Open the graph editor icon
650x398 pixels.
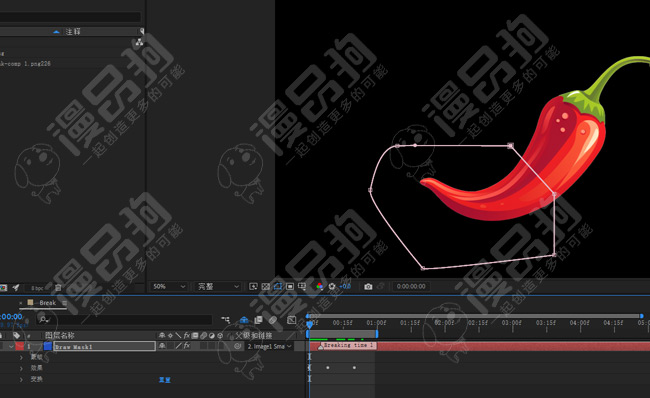292,320
